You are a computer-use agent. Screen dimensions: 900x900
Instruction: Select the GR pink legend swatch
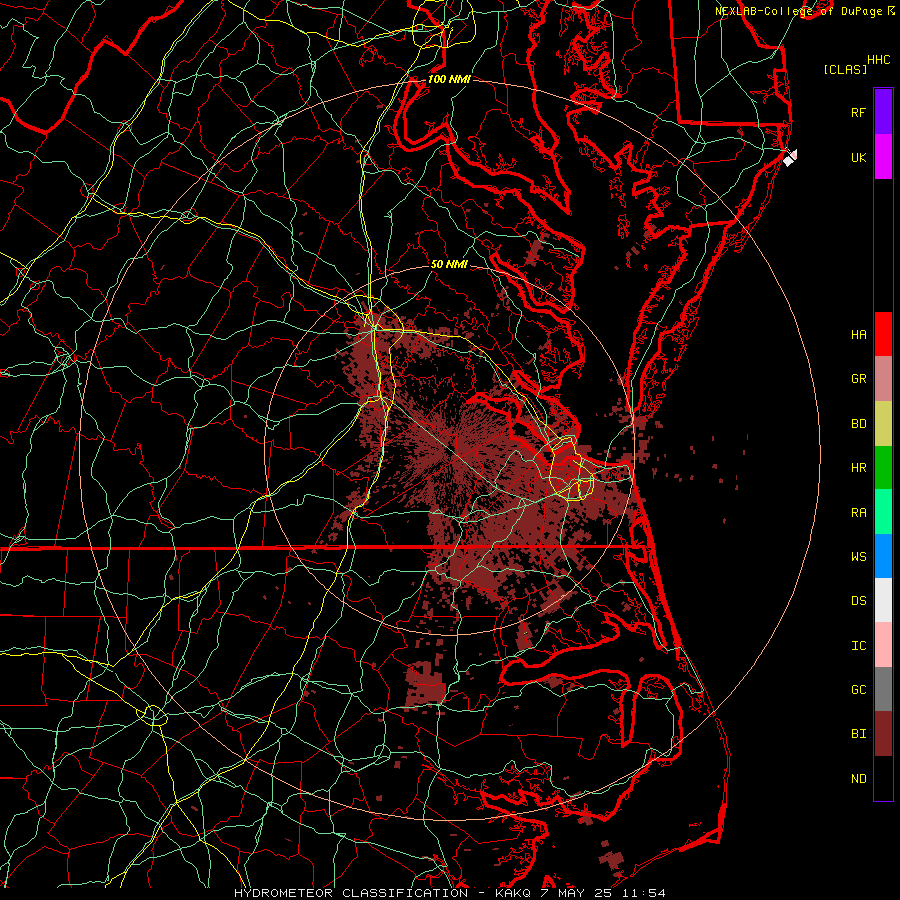click(883, 379)
